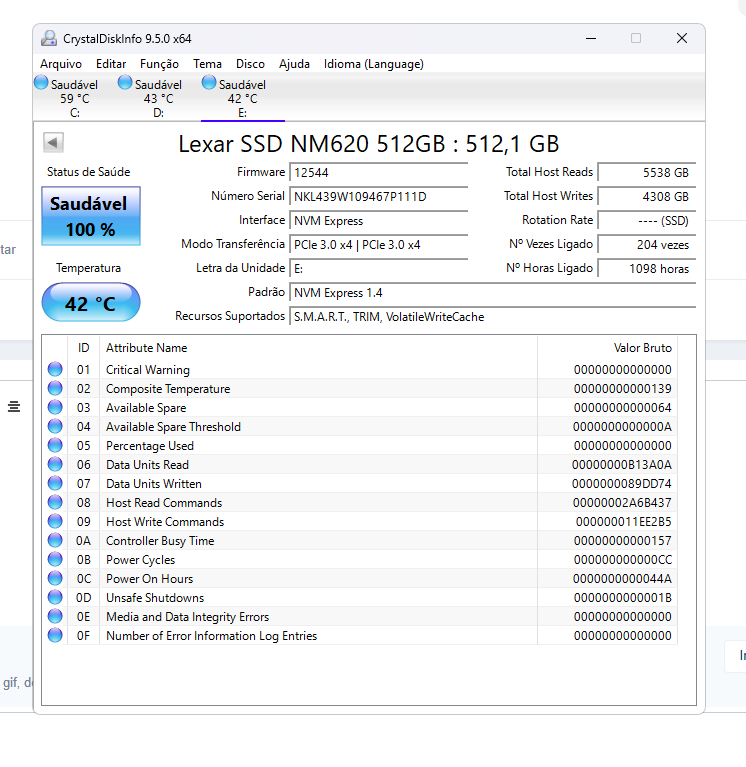Select the Composite Temperature attribute row

tap(360, 388)
